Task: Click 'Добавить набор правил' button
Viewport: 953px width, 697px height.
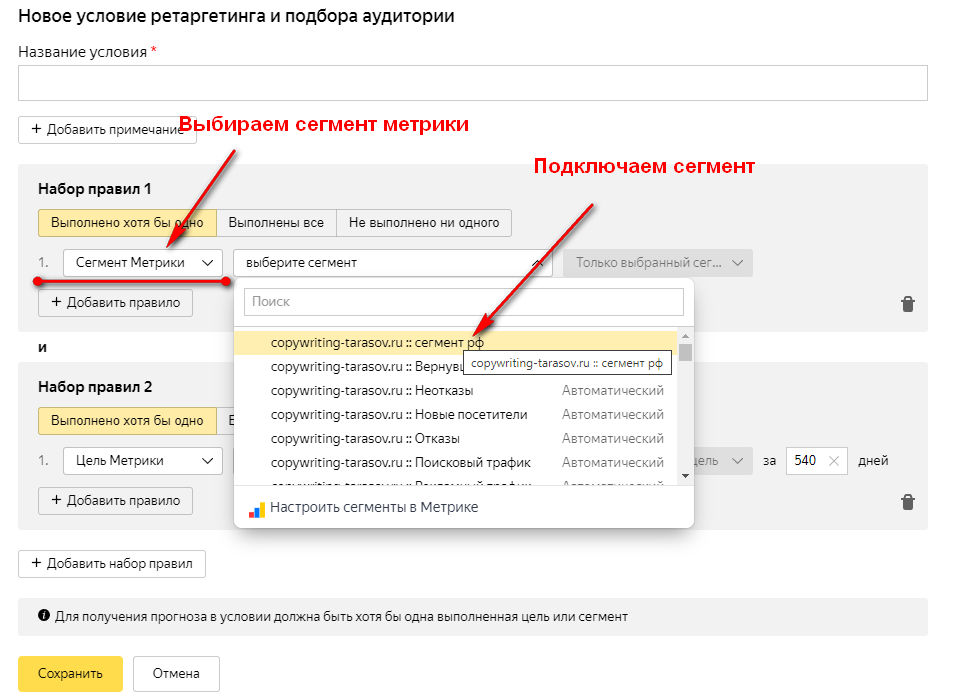Action: point(112,564)
